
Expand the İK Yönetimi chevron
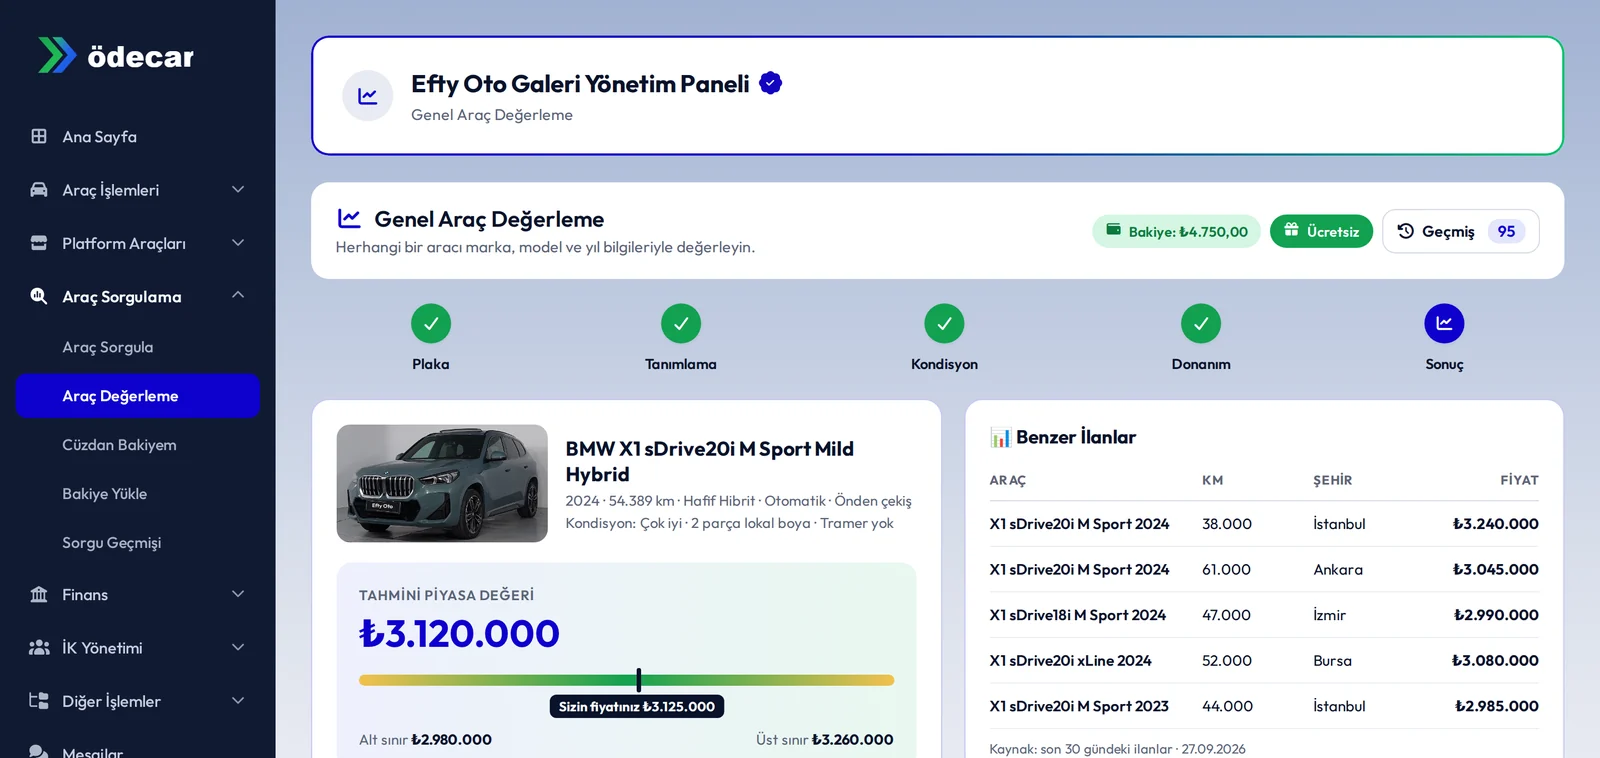[x=238, y=647]
